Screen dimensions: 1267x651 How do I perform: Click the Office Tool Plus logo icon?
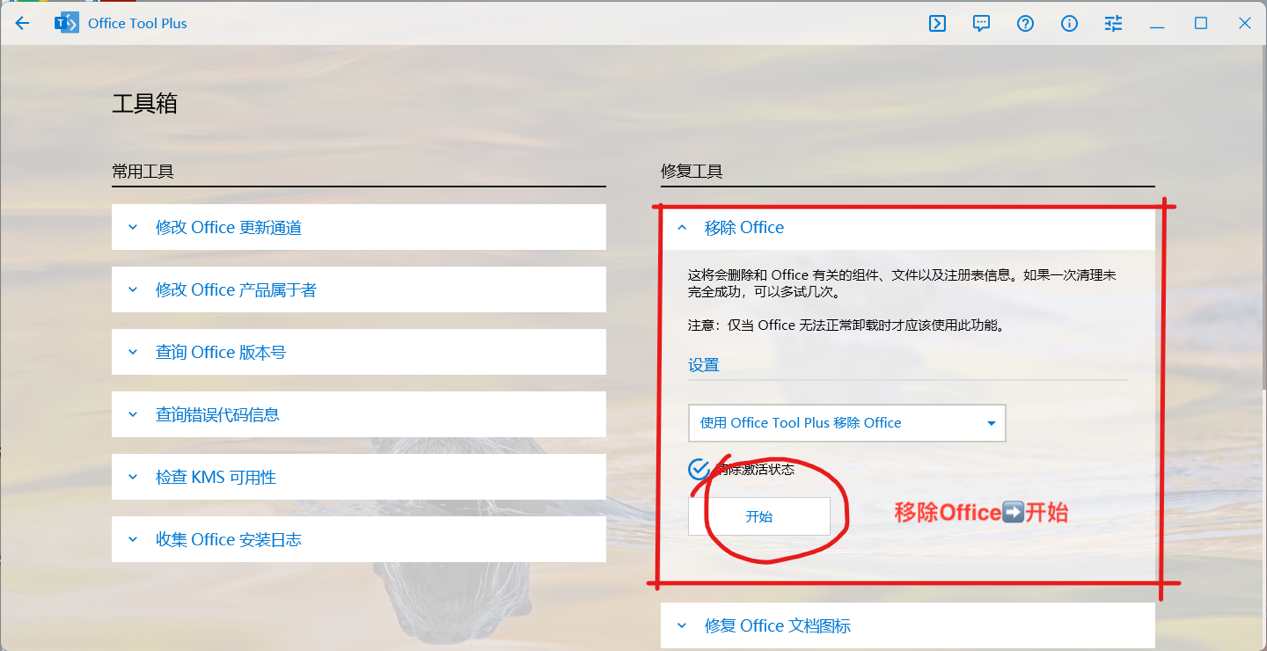(67, 23)
